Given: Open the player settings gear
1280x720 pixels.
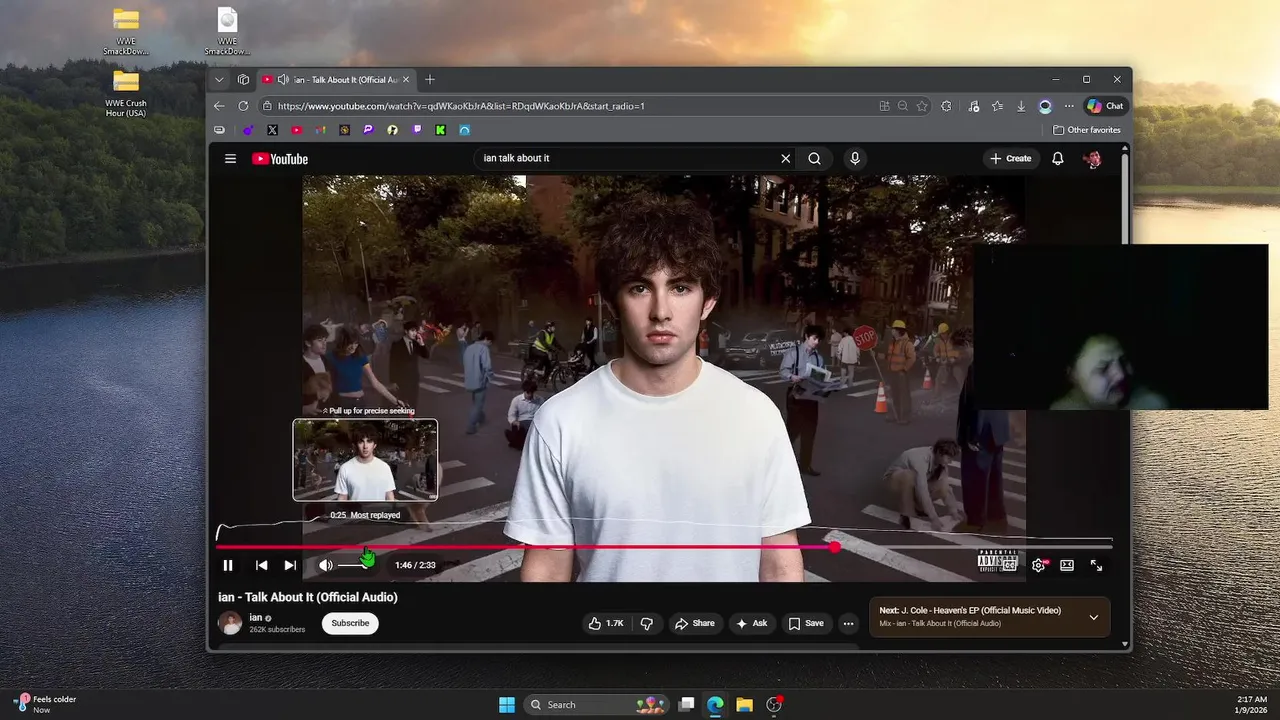Looking at the screenshot, I should (x=1039, y=565).
